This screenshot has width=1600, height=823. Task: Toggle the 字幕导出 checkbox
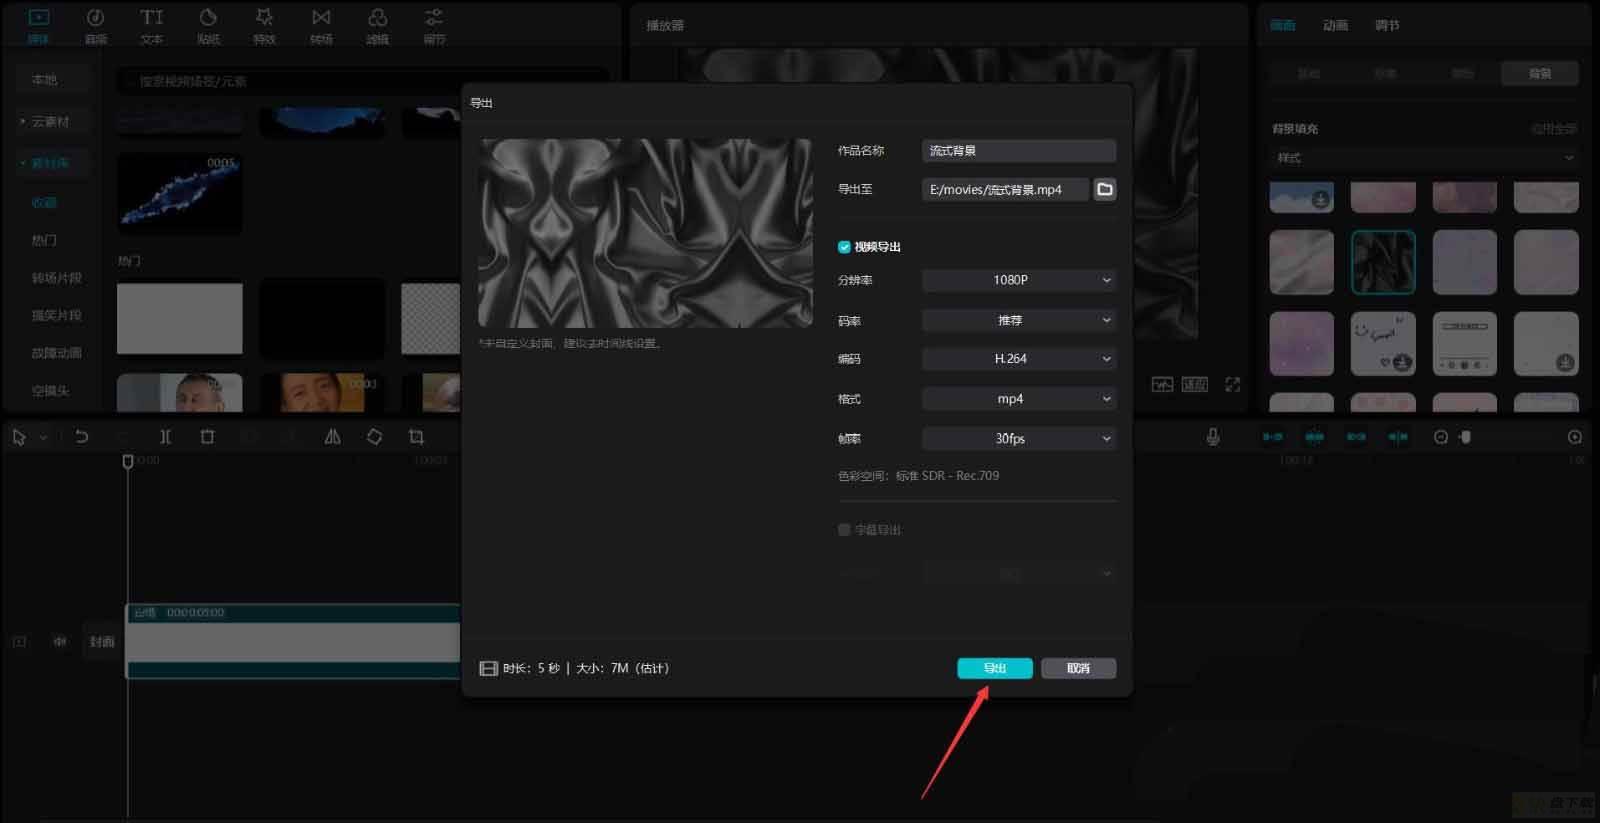(x=844, y=530)
